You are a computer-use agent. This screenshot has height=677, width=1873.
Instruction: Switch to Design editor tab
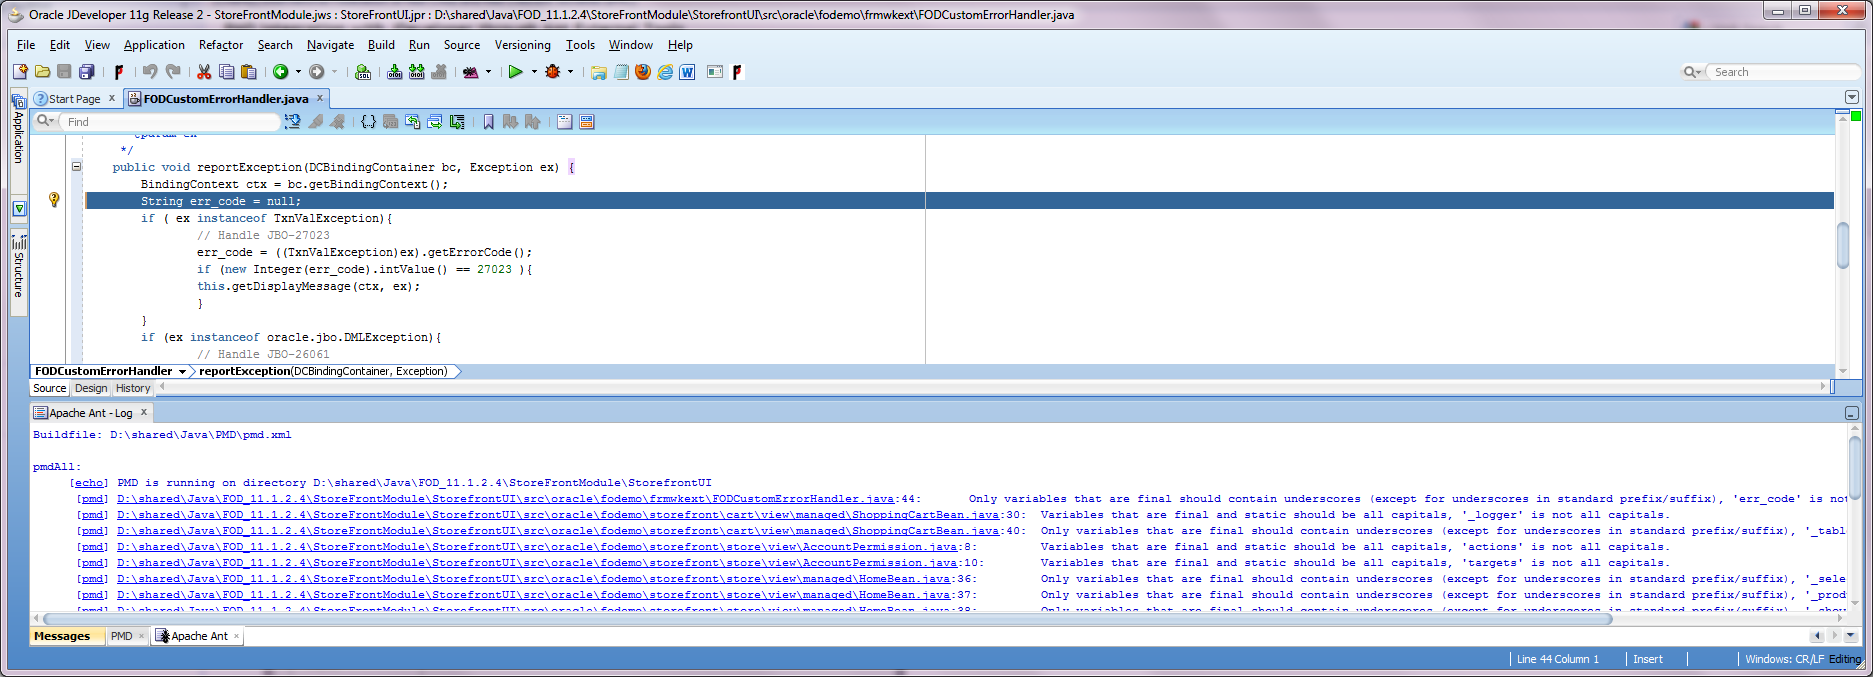coord(91,388)
